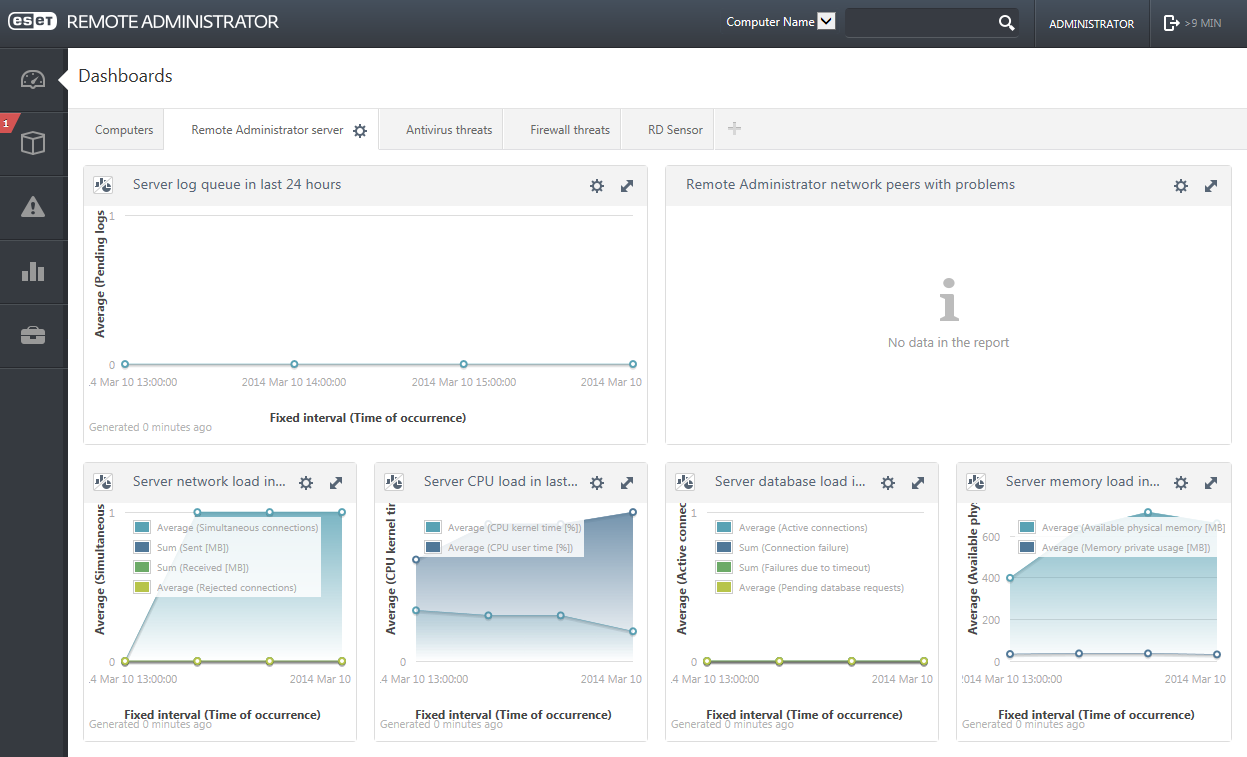Click chart type icon of Server database load

(x=684, y=482)
